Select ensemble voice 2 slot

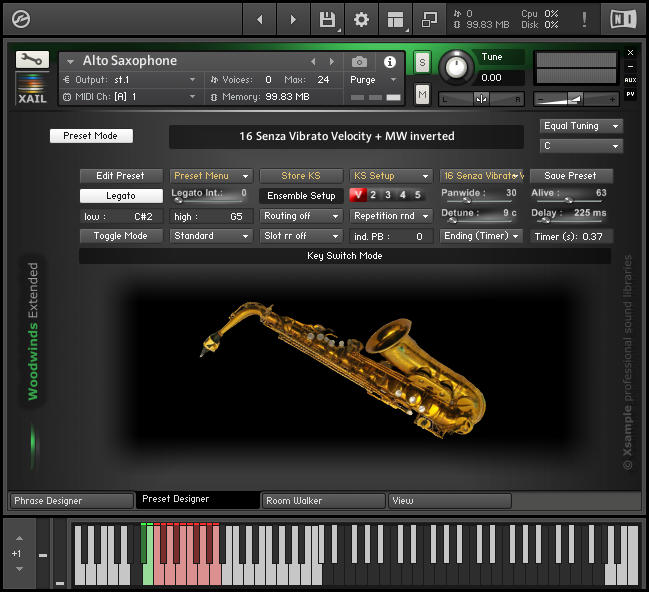tap(373, 195)
